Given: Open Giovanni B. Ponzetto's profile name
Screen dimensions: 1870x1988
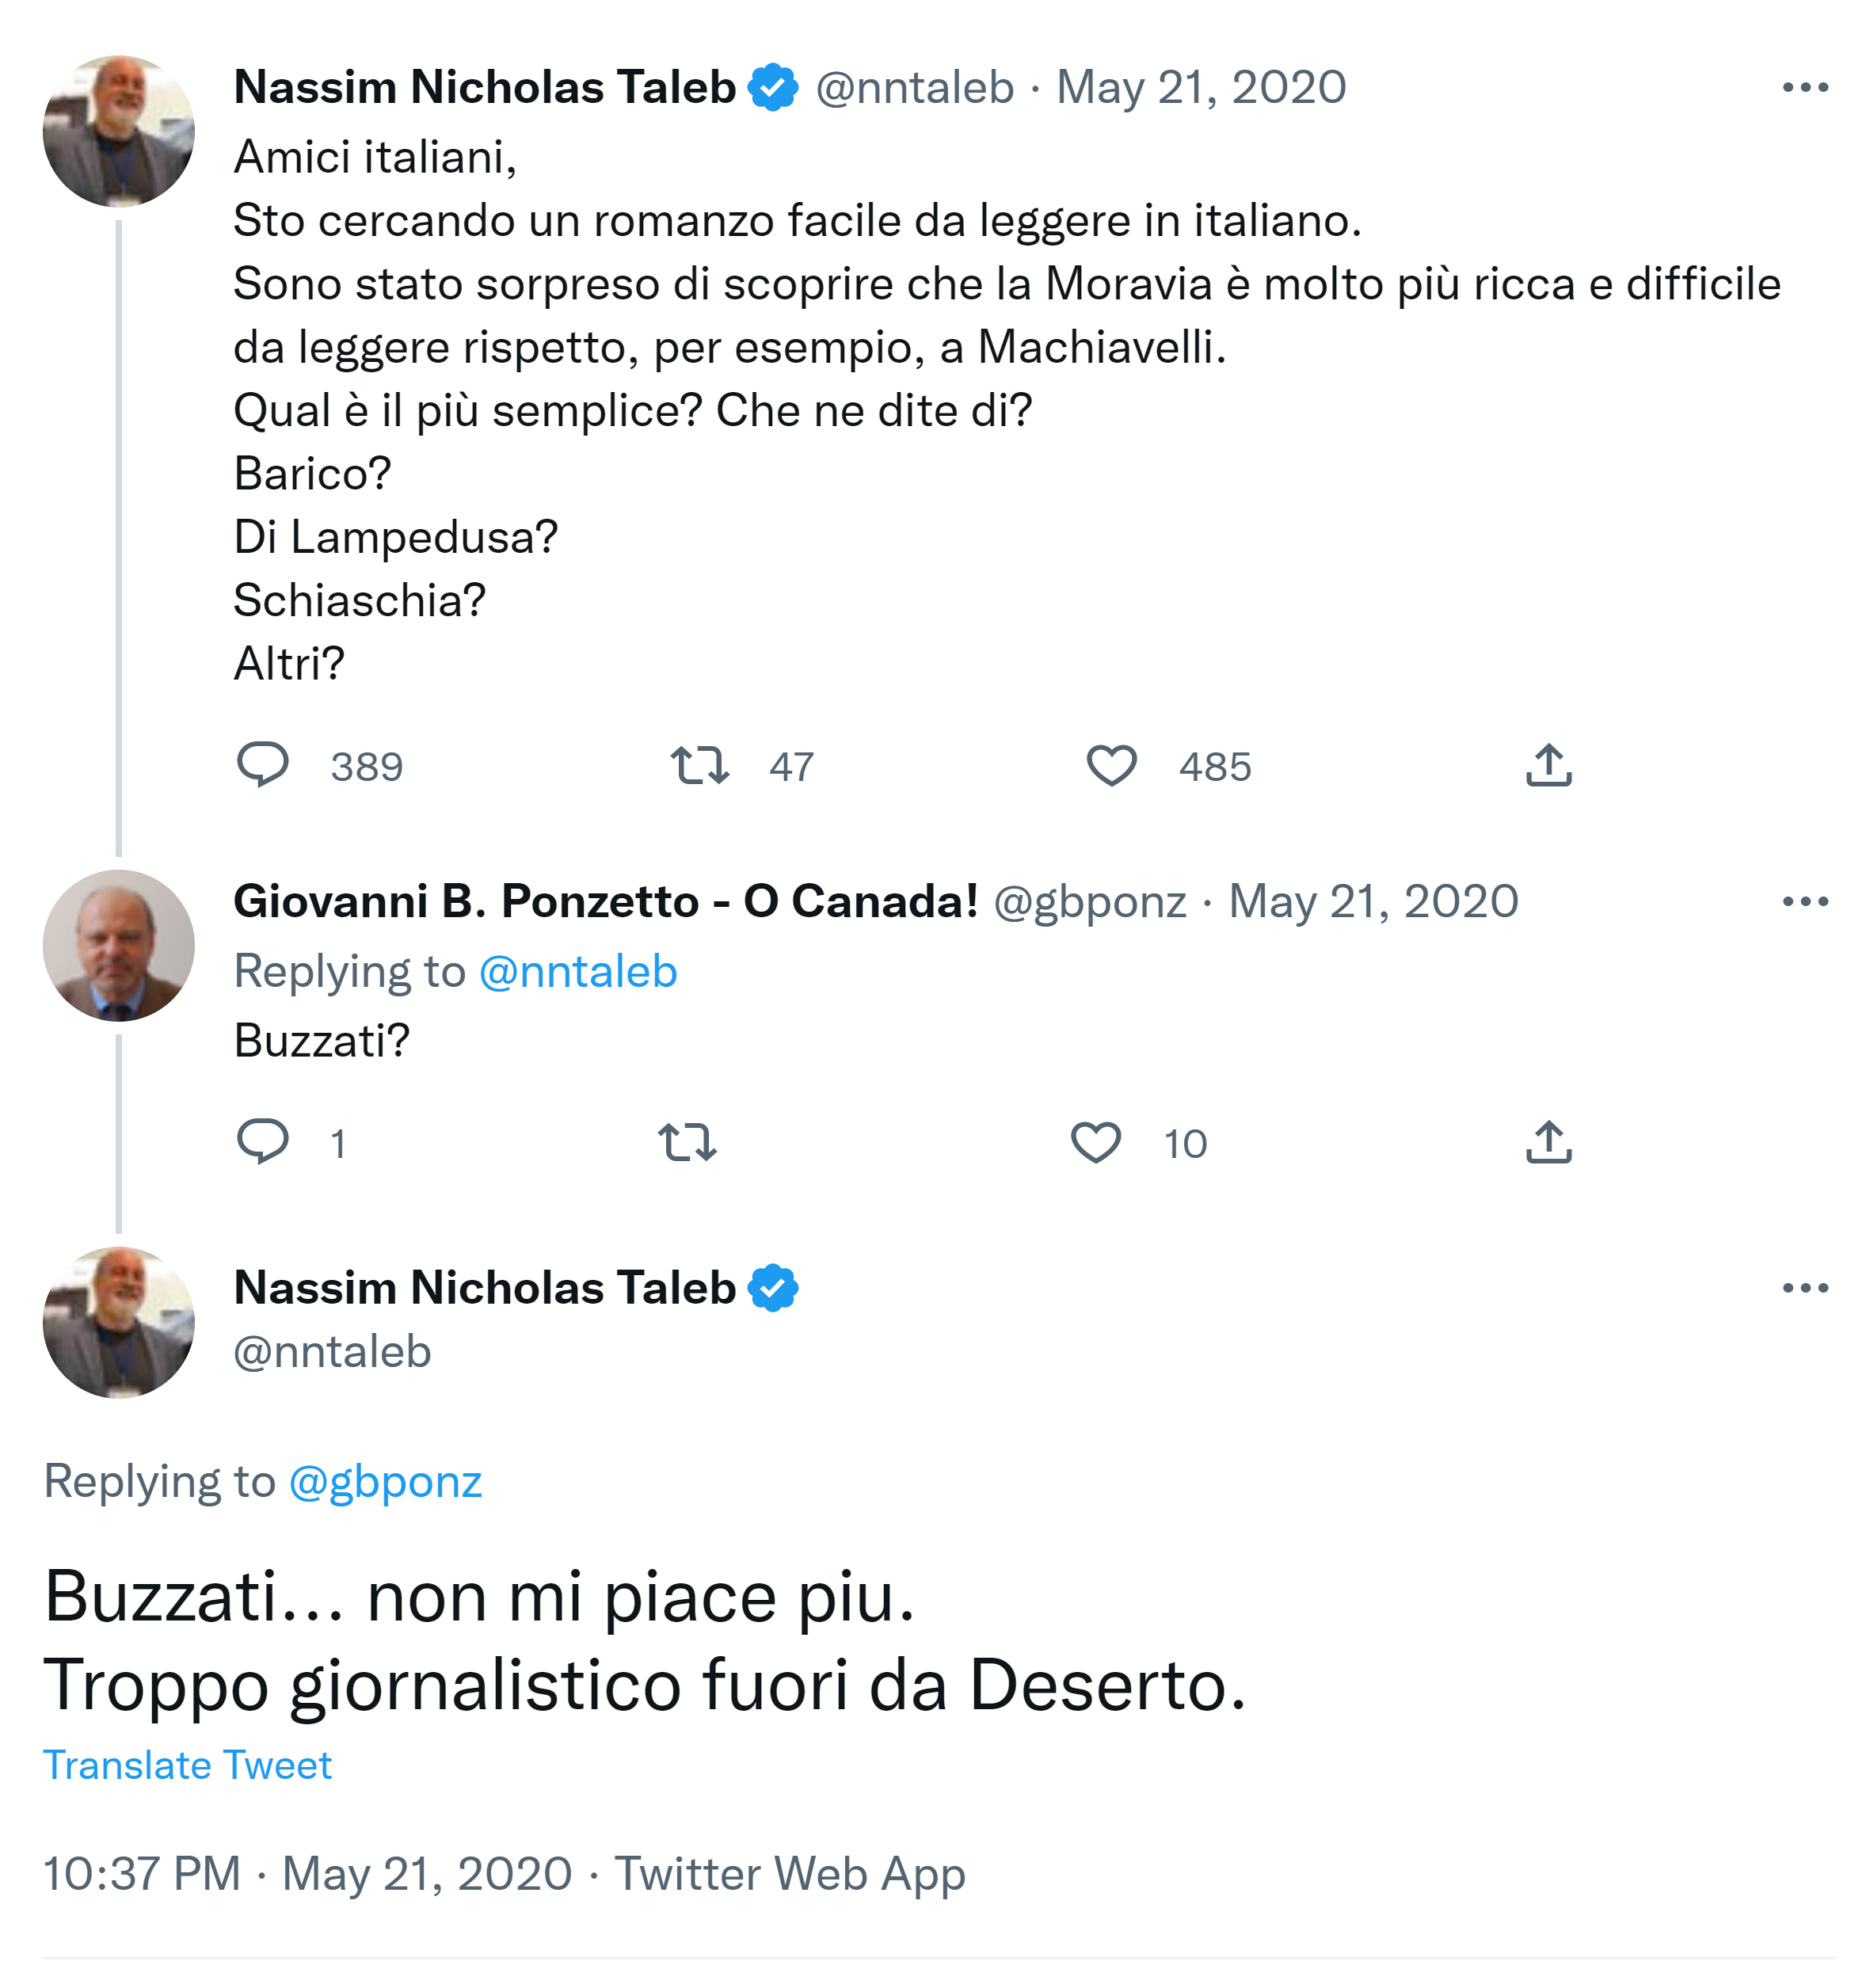Looking at the screenshot, I should (605, 902).
